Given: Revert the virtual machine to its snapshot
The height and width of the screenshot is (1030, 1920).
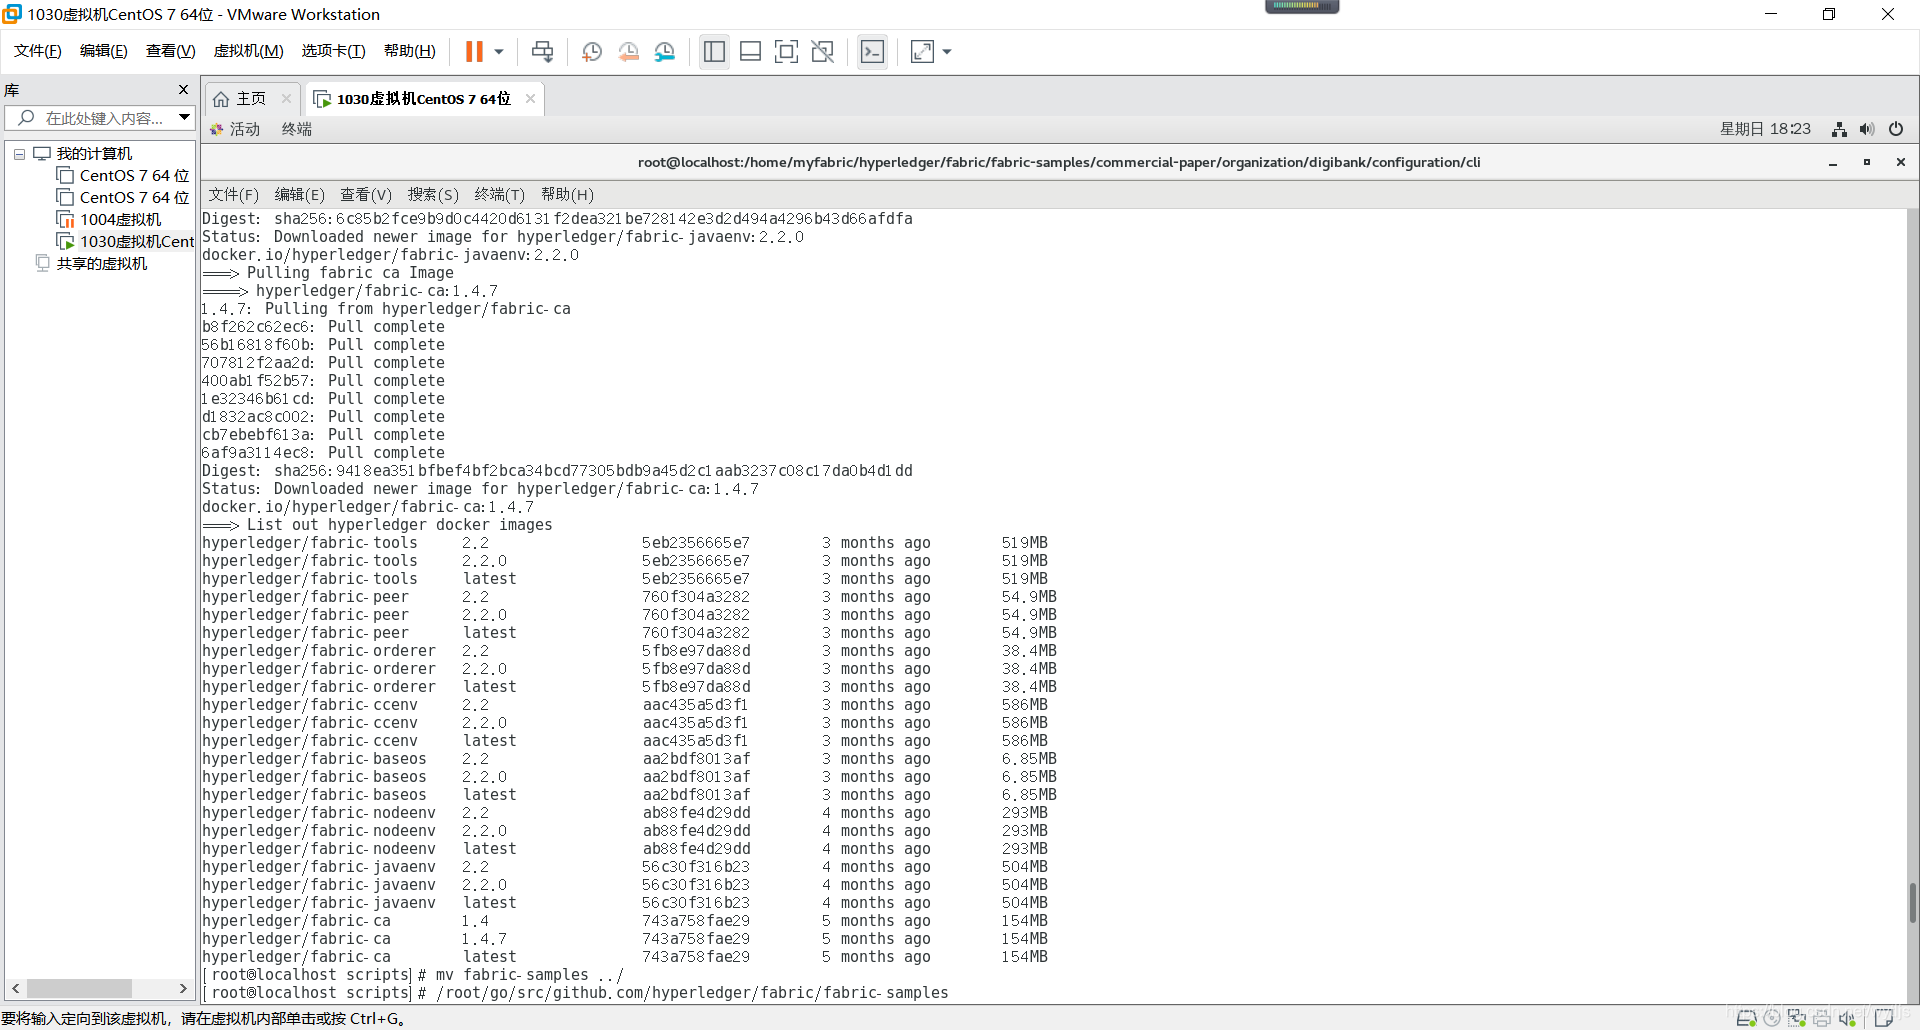Looking at the screenshot, I should pyautogui.click(x=628, y=52).
